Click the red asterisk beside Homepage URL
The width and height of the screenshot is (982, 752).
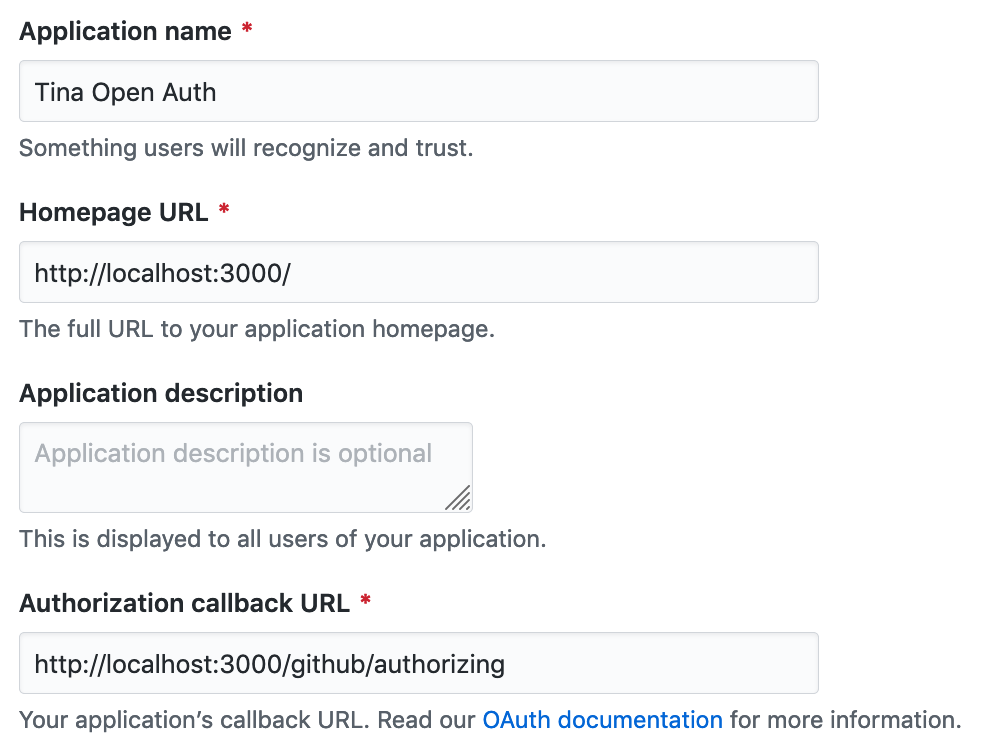[224, 209]
